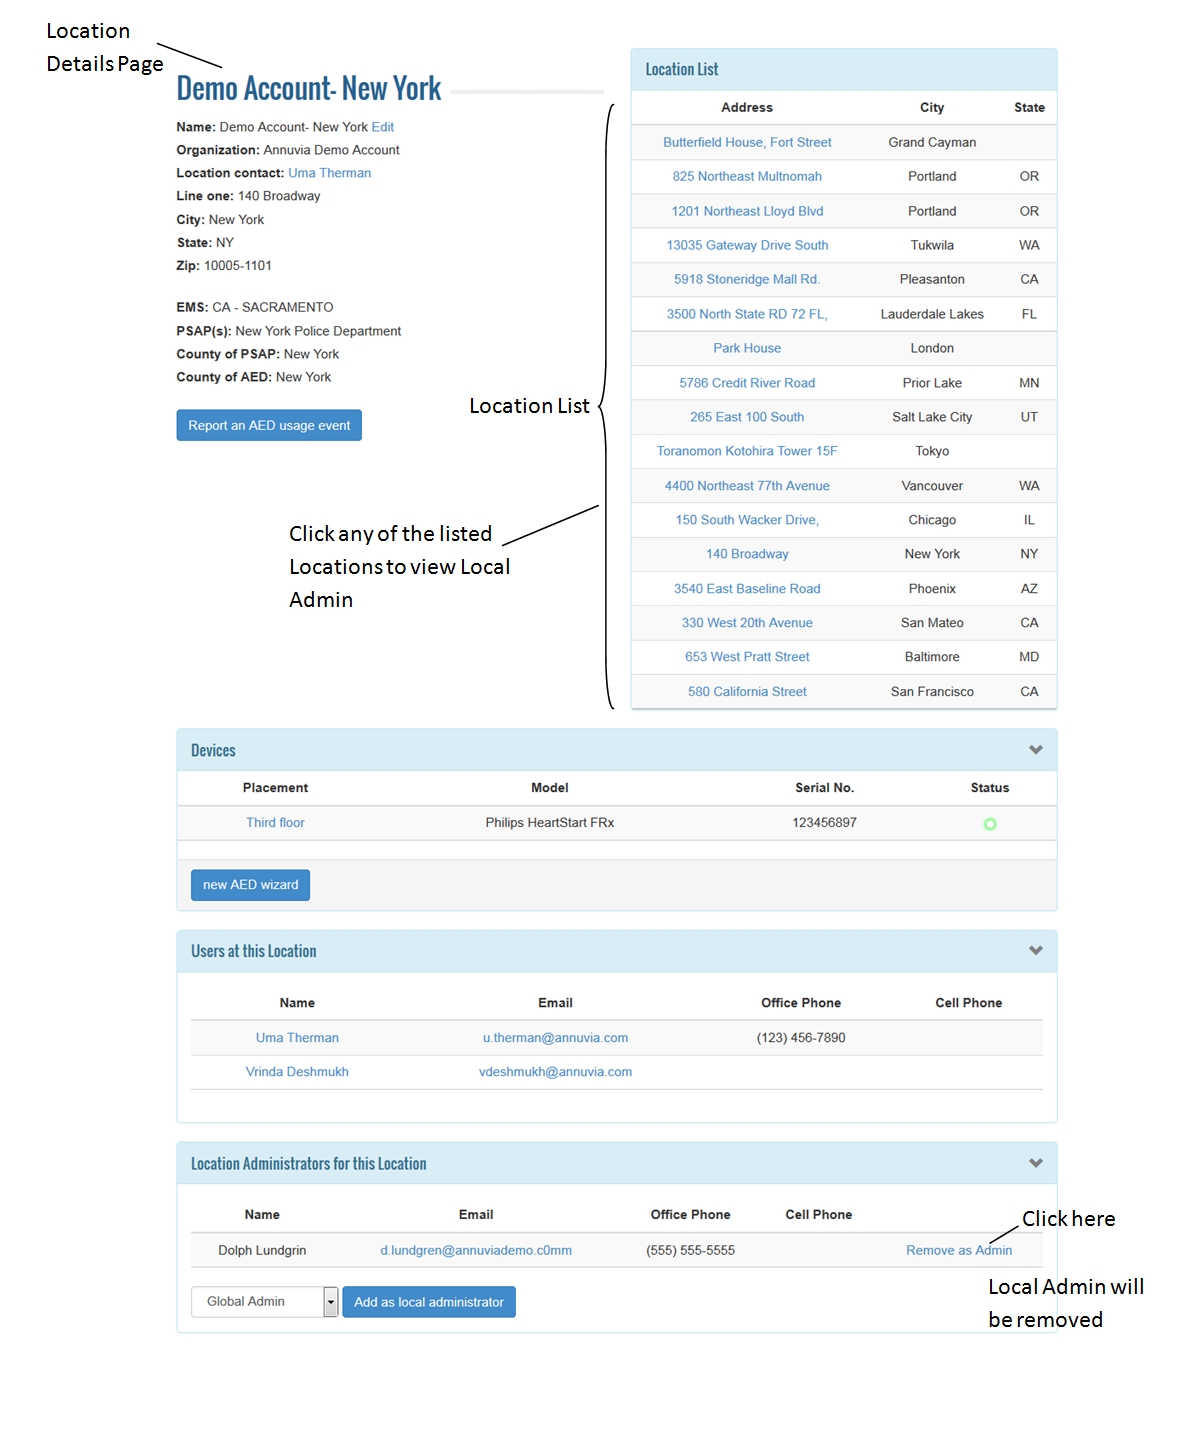Screen dimensions: 1189x1438
Task: Click Philips HeartStart FRx model cell
Action: coord(549,823)
